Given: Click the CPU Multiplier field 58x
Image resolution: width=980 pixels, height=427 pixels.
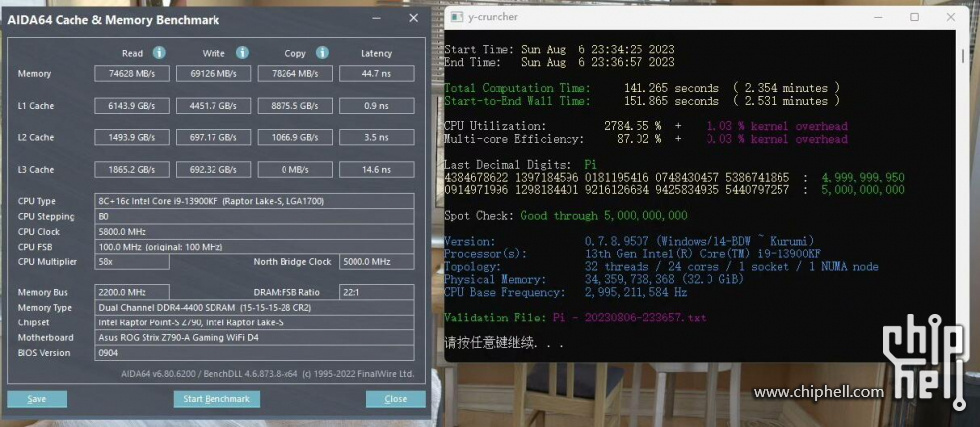Looking at the screenshot, I should 132,261.
